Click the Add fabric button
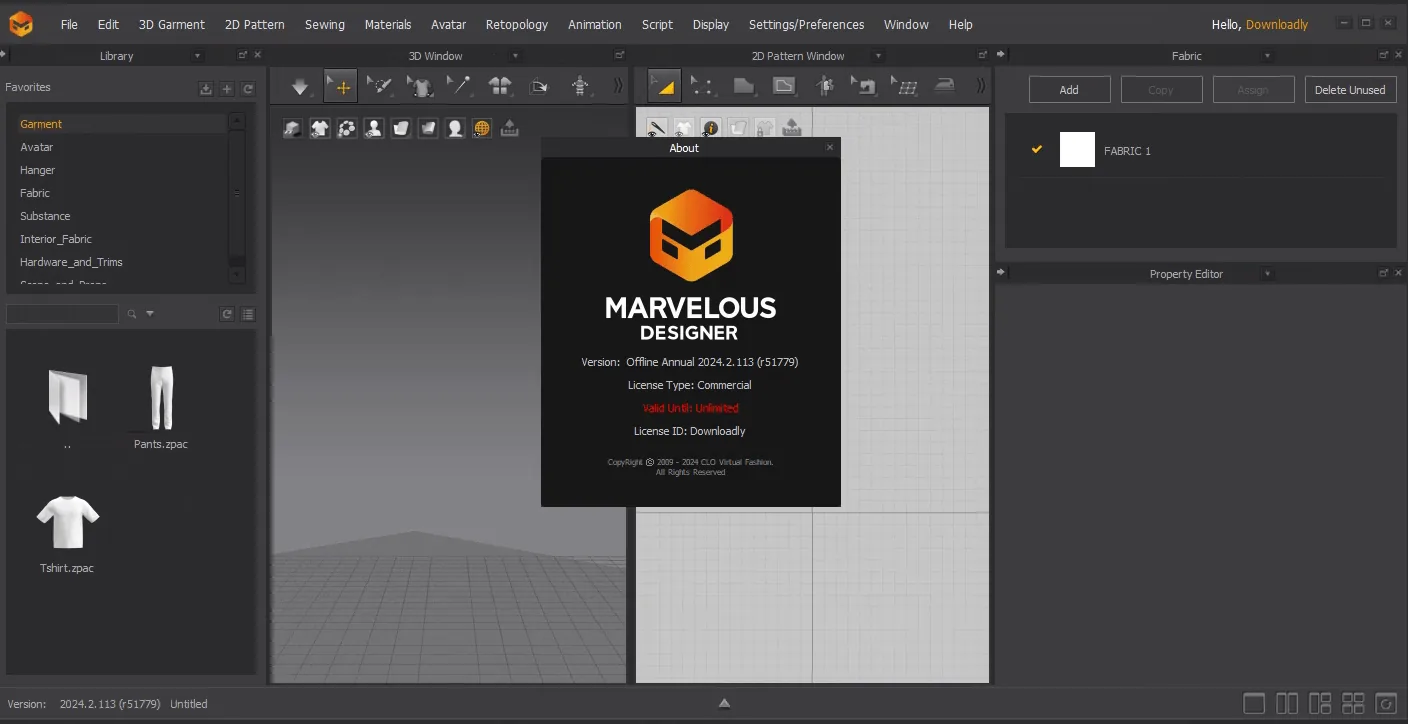This screenshot has width=1408, height=724. click(x=1069, y=90)
